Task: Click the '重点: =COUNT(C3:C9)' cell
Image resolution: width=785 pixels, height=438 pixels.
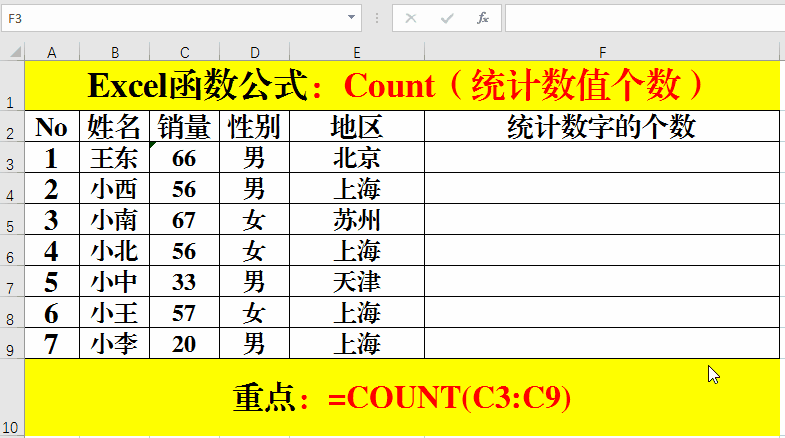Action: tap(402, 397)
